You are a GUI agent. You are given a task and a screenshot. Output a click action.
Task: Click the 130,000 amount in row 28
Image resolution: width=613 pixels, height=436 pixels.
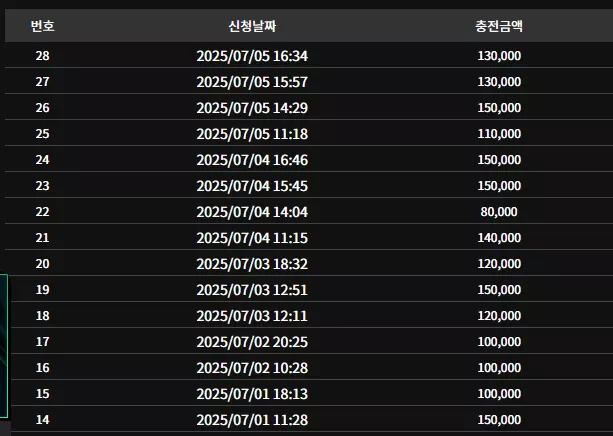pyautogui.click(x=499, y=56)
